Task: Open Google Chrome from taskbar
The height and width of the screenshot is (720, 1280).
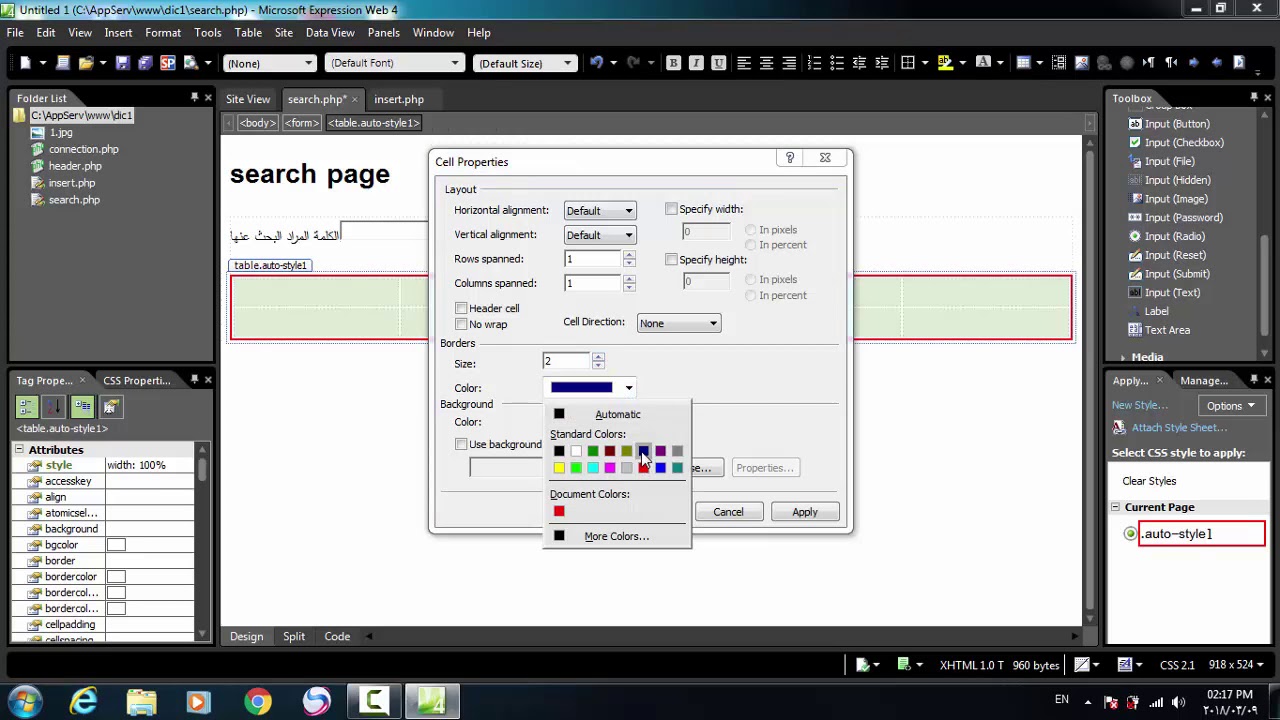Action: (258, 702)
